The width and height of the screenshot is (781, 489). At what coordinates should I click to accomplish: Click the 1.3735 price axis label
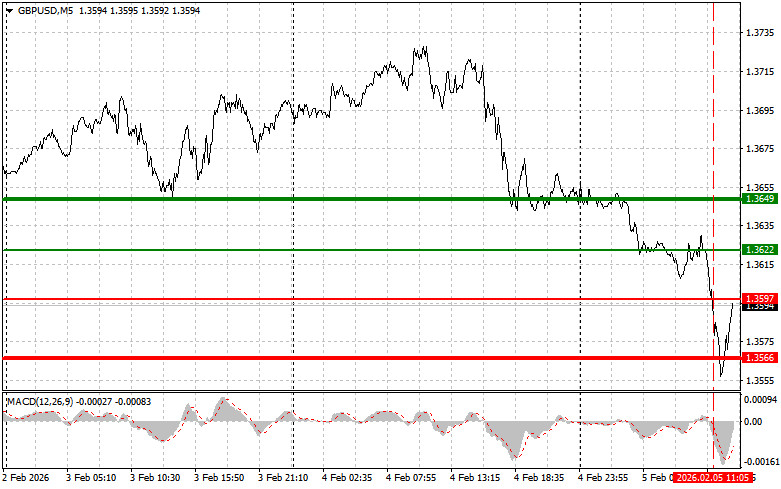(x=760, y=33)
